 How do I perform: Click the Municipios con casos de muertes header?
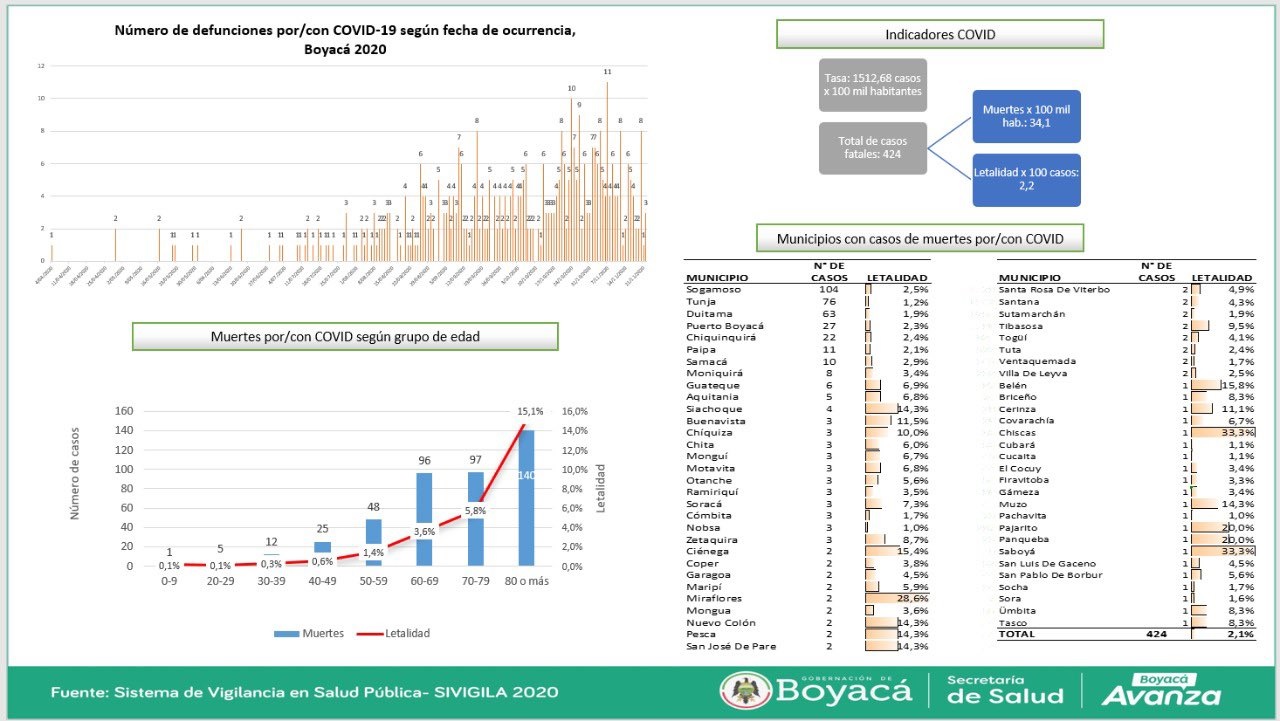click(x=920, y=239)
